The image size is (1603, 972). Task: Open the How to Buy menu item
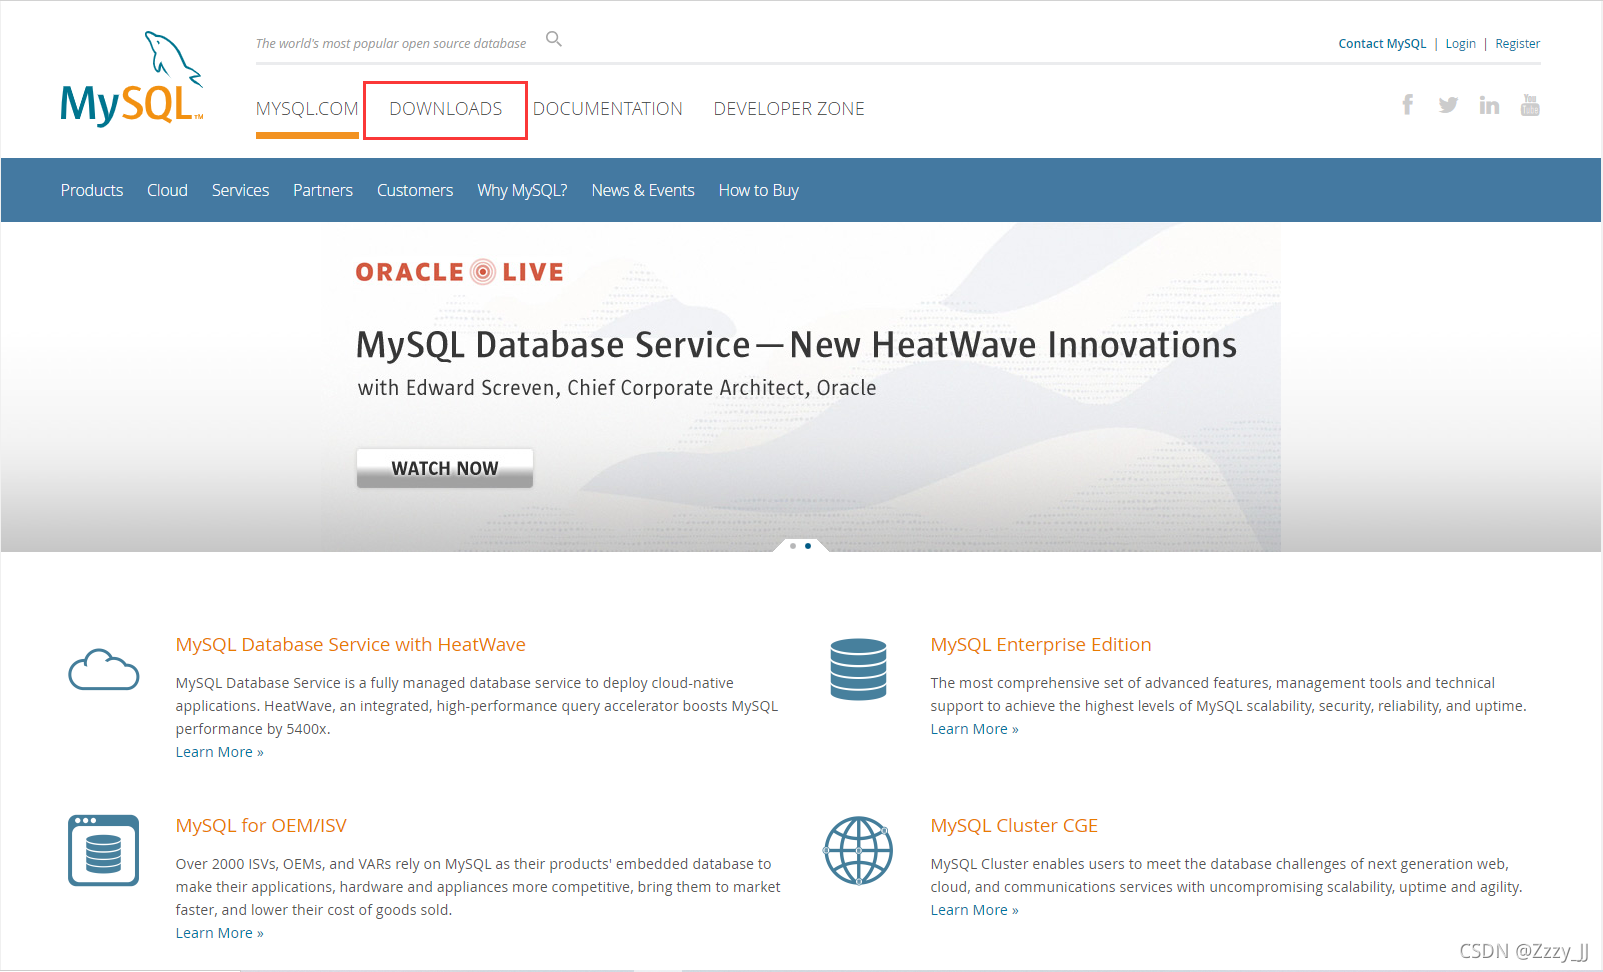coord(759,190)
